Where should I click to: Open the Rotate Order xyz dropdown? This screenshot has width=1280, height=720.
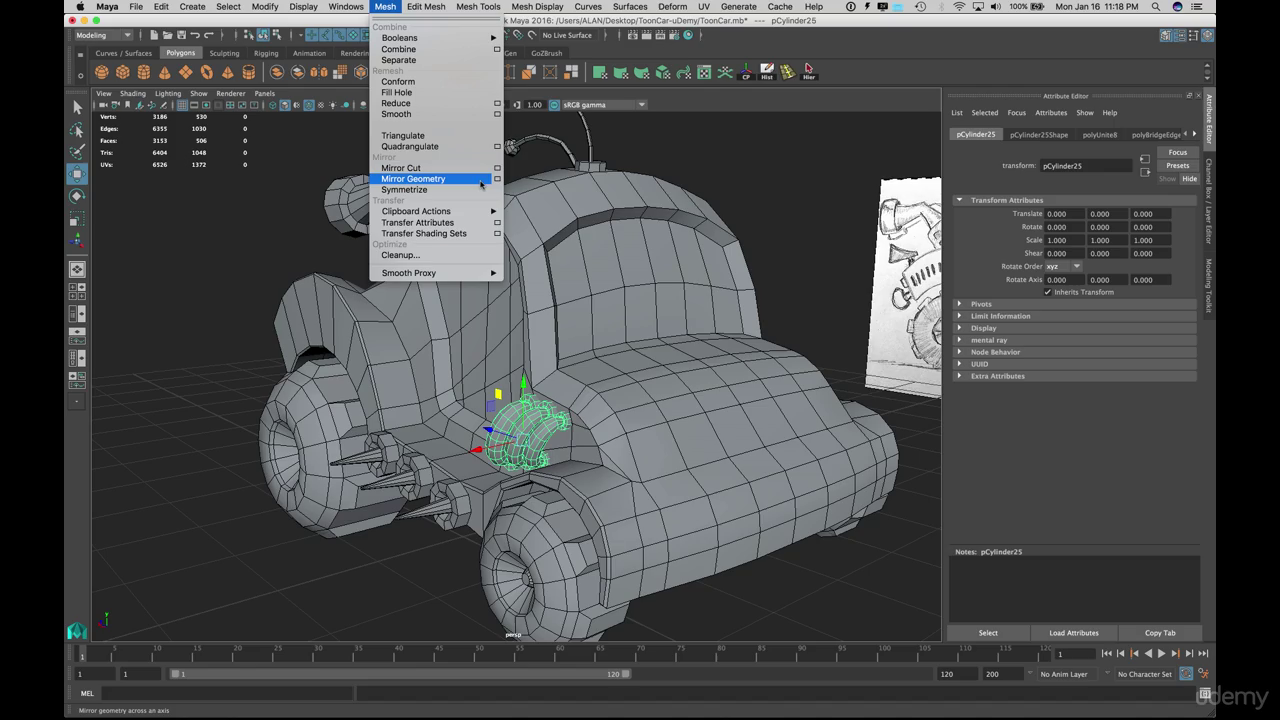pos(1063,267)
